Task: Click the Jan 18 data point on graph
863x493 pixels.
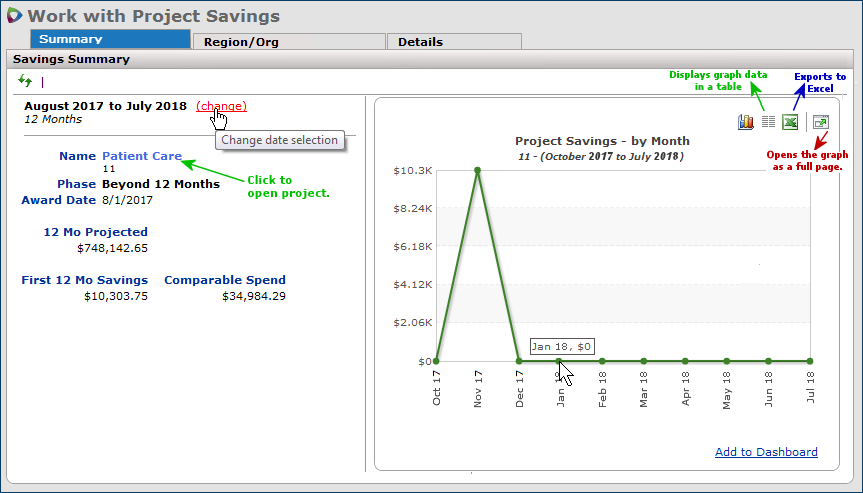Action: (x=560, y=361)
